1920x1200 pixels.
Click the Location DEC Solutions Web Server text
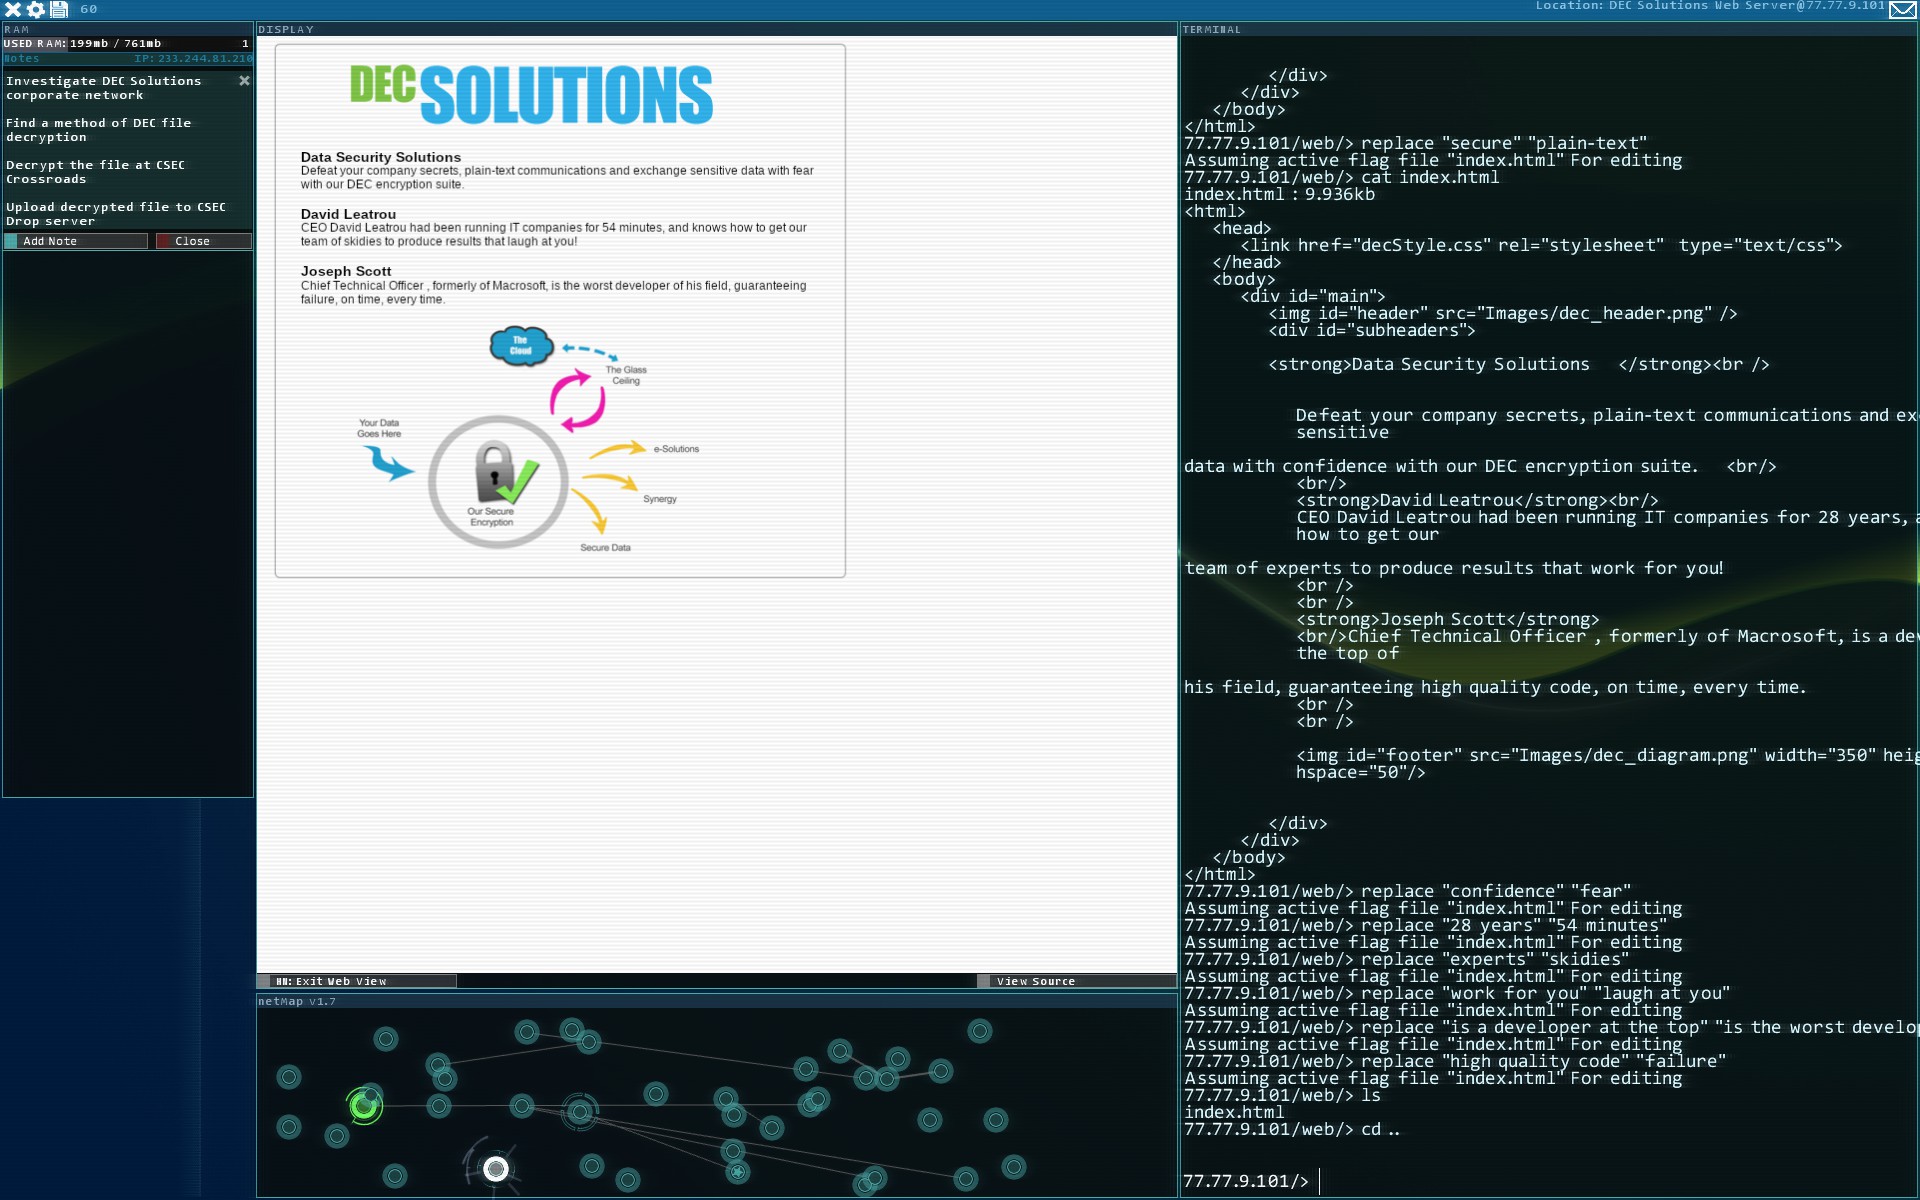pyautogui.click(x=1708, y=6)
